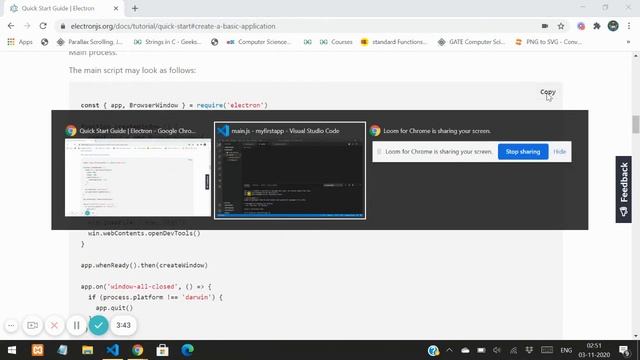The image size is (640, 360).
Task: Click the camera icon in address bar
Action: pyautogui.click(x=545, y=26)
